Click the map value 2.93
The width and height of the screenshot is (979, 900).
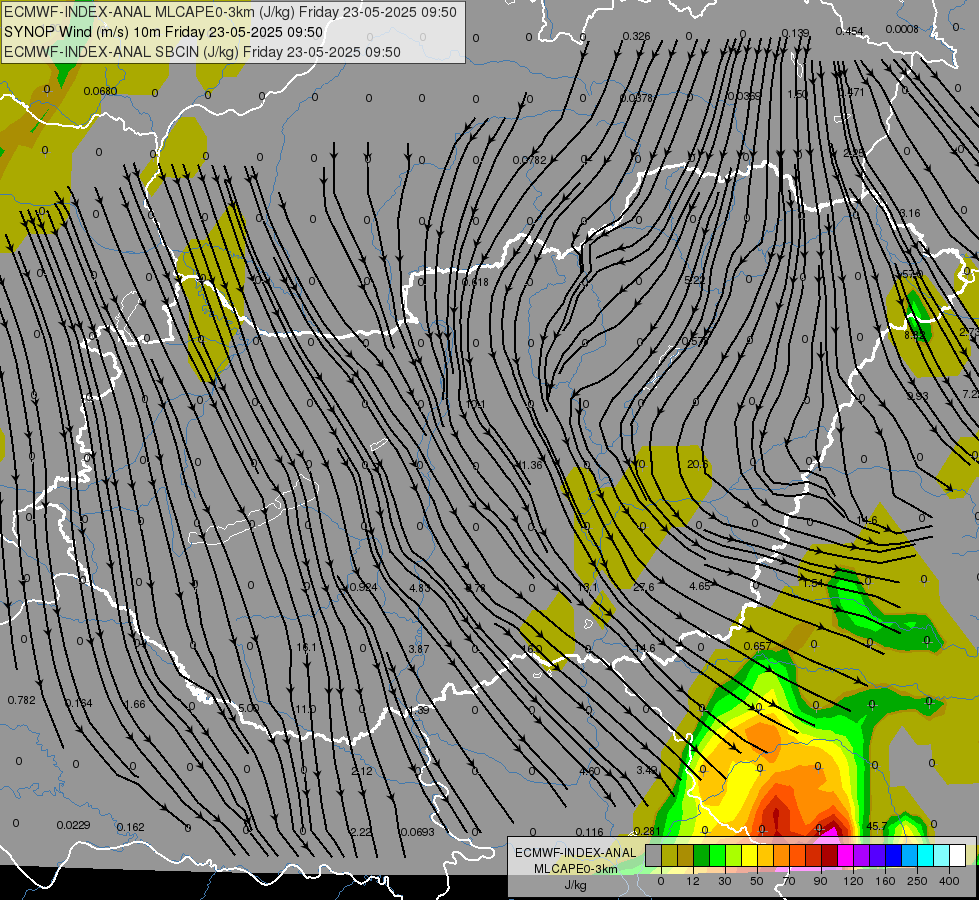(918, 396)
